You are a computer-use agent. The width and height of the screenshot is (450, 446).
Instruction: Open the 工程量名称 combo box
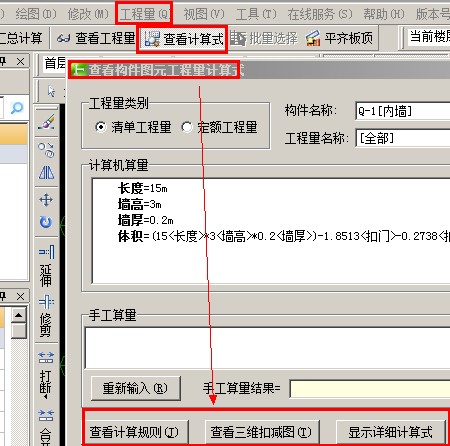(x=403, y=138)
